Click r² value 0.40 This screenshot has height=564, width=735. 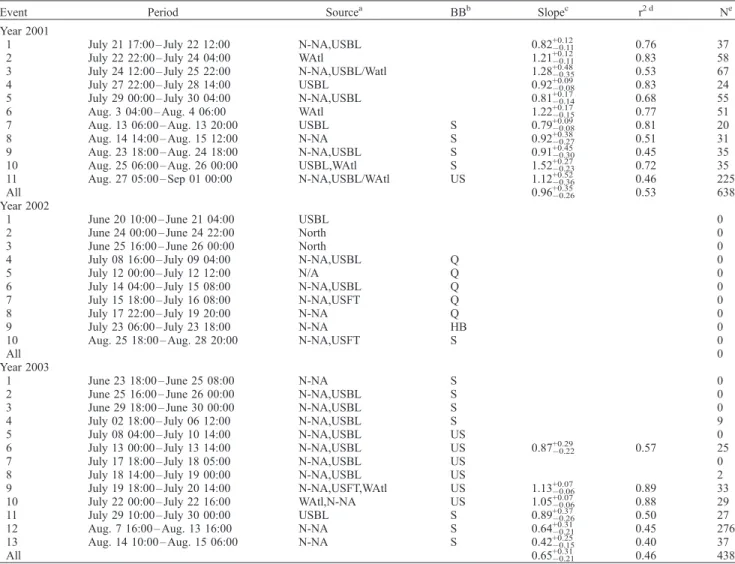pyautogui.click(x=646, y=542)
